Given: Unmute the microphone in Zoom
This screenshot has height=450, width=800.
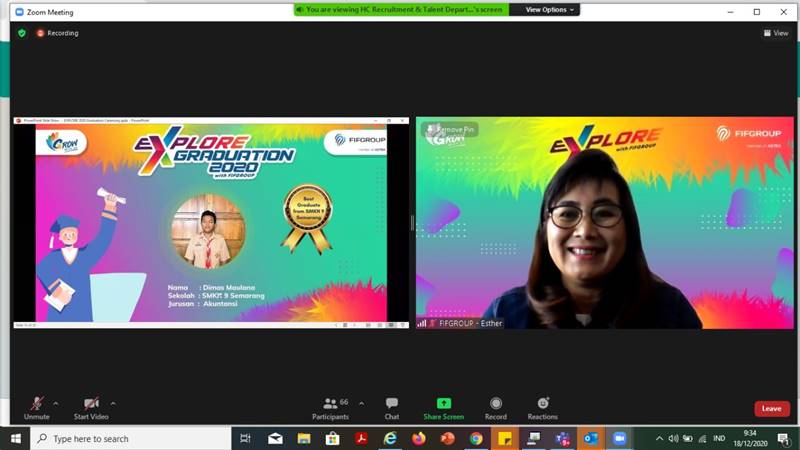Looking at the screenshot, I should [37, 404].
